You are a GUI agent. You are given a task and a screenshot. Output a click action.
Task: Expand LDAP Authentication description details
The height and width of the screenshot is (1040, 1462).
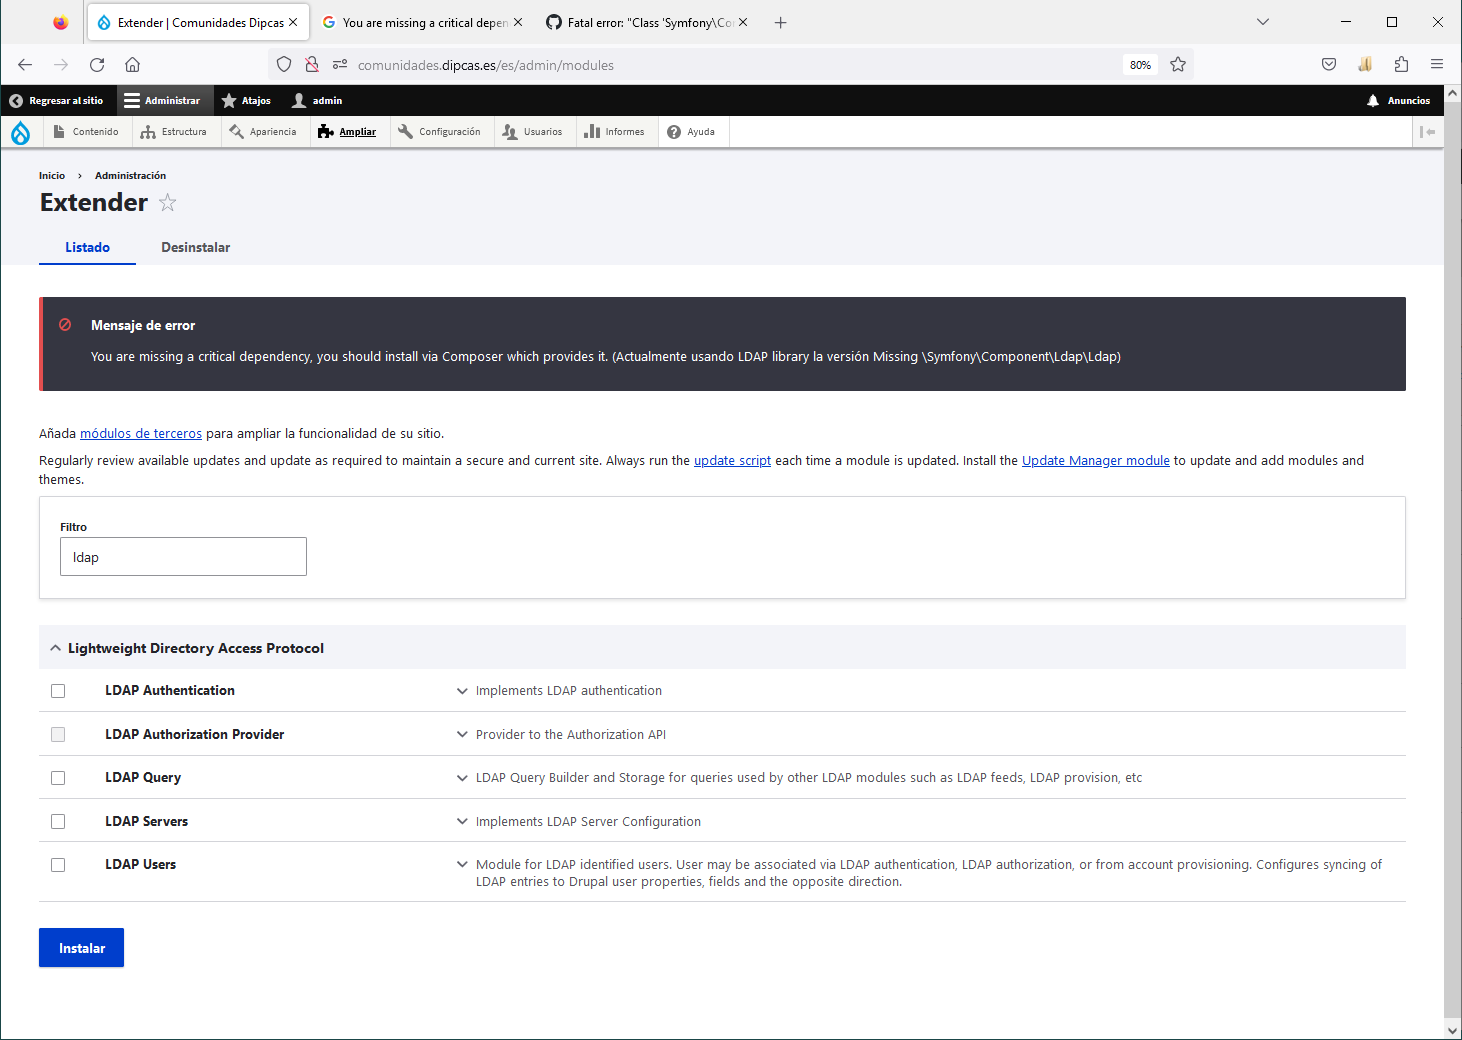(x=462, y=691)
